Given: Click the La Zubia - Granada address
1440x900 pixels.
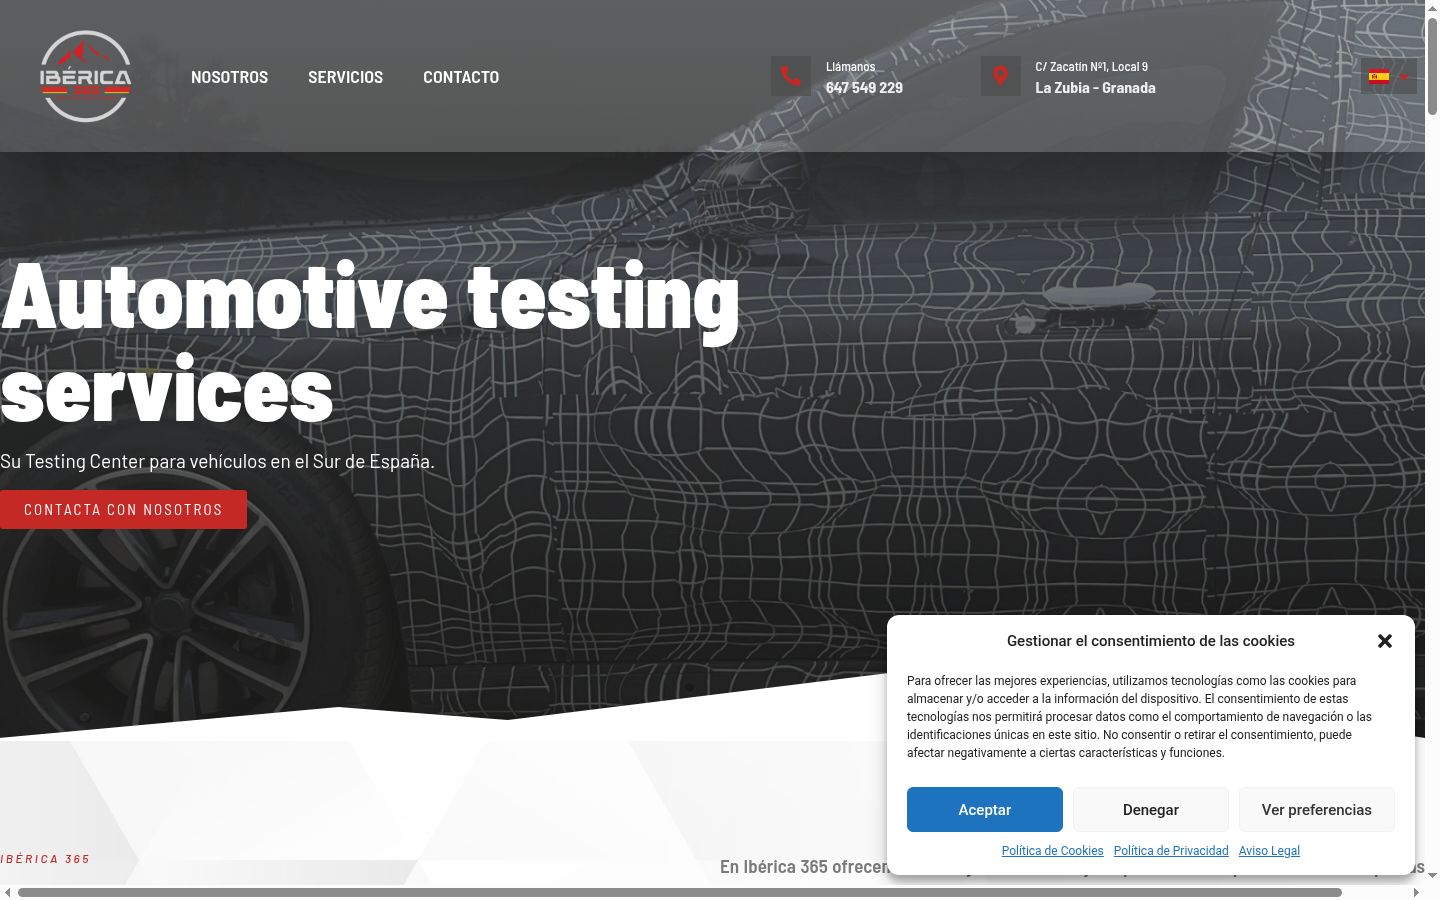Looking at the screenshot, I should click(x=1095, y=88).
